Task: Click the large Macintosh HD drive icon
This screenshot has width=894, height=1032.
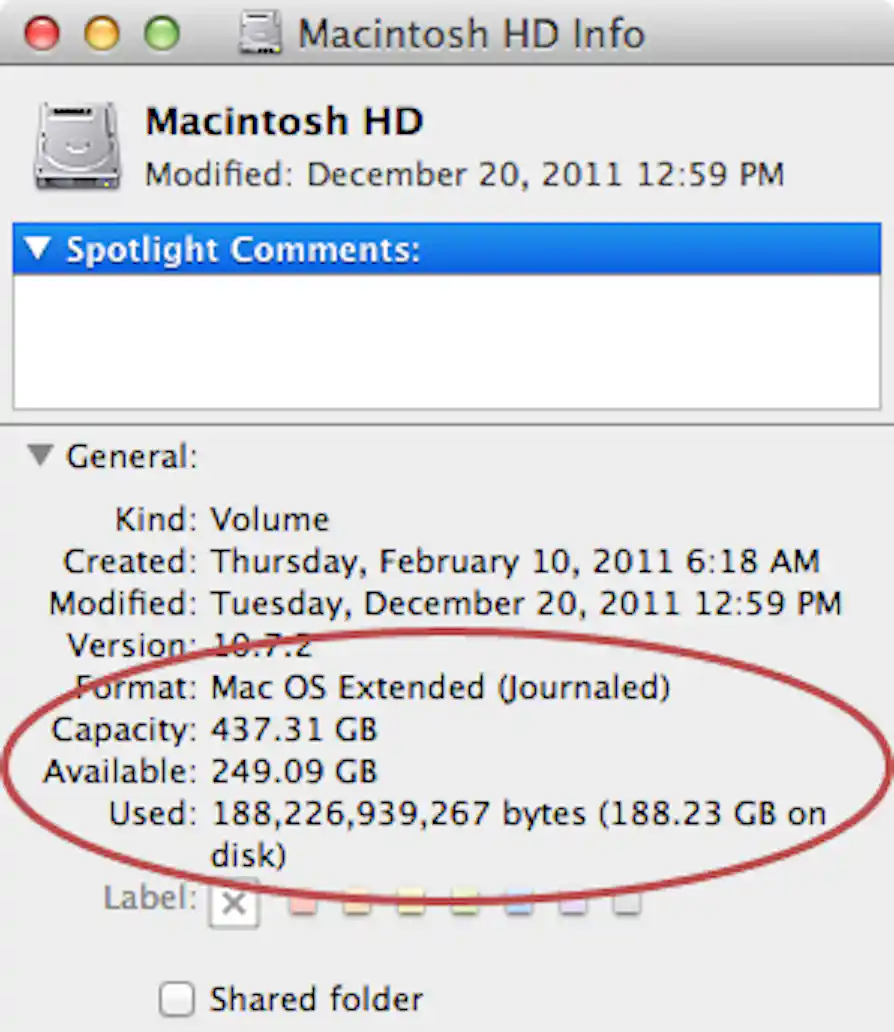Action: tap(75, 145)
